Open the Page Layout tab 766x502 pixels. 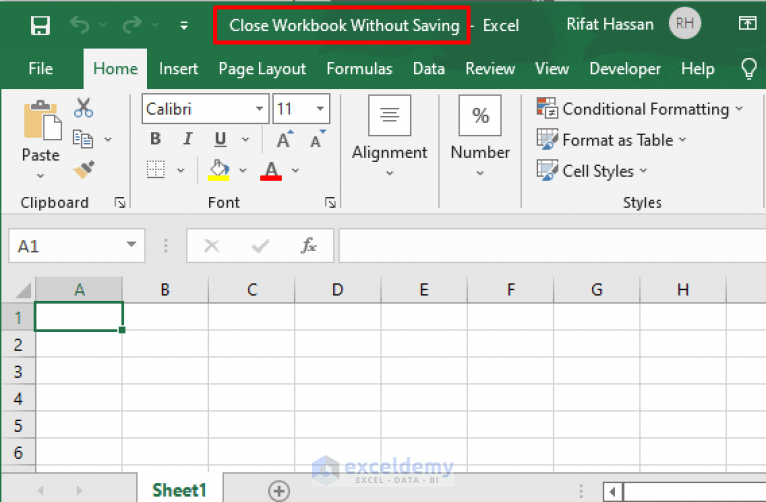[x=262, y=69]
